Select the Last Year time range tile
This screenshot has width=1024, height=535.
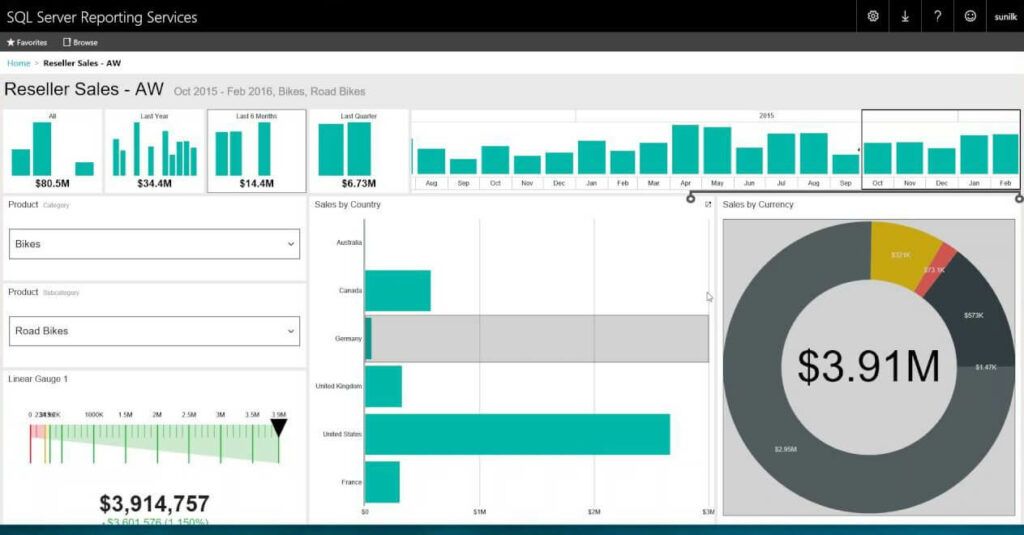tap(154, 151)
